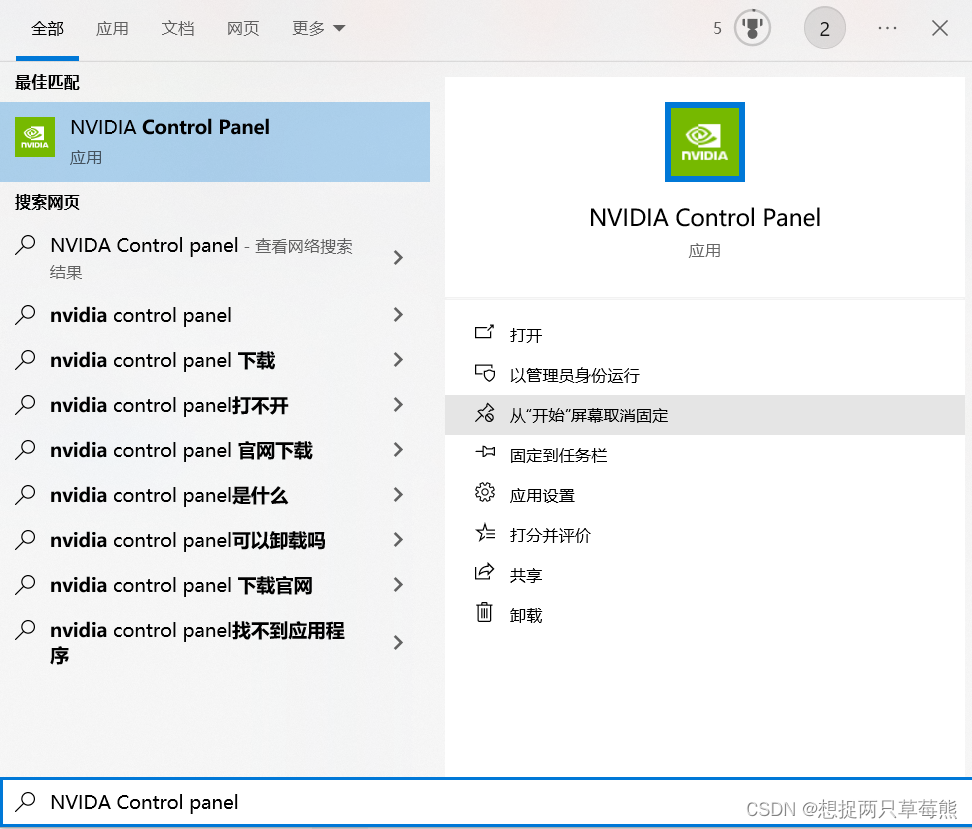Switch to the 网页 tab
972x829 pixels.
click(243, 29)
